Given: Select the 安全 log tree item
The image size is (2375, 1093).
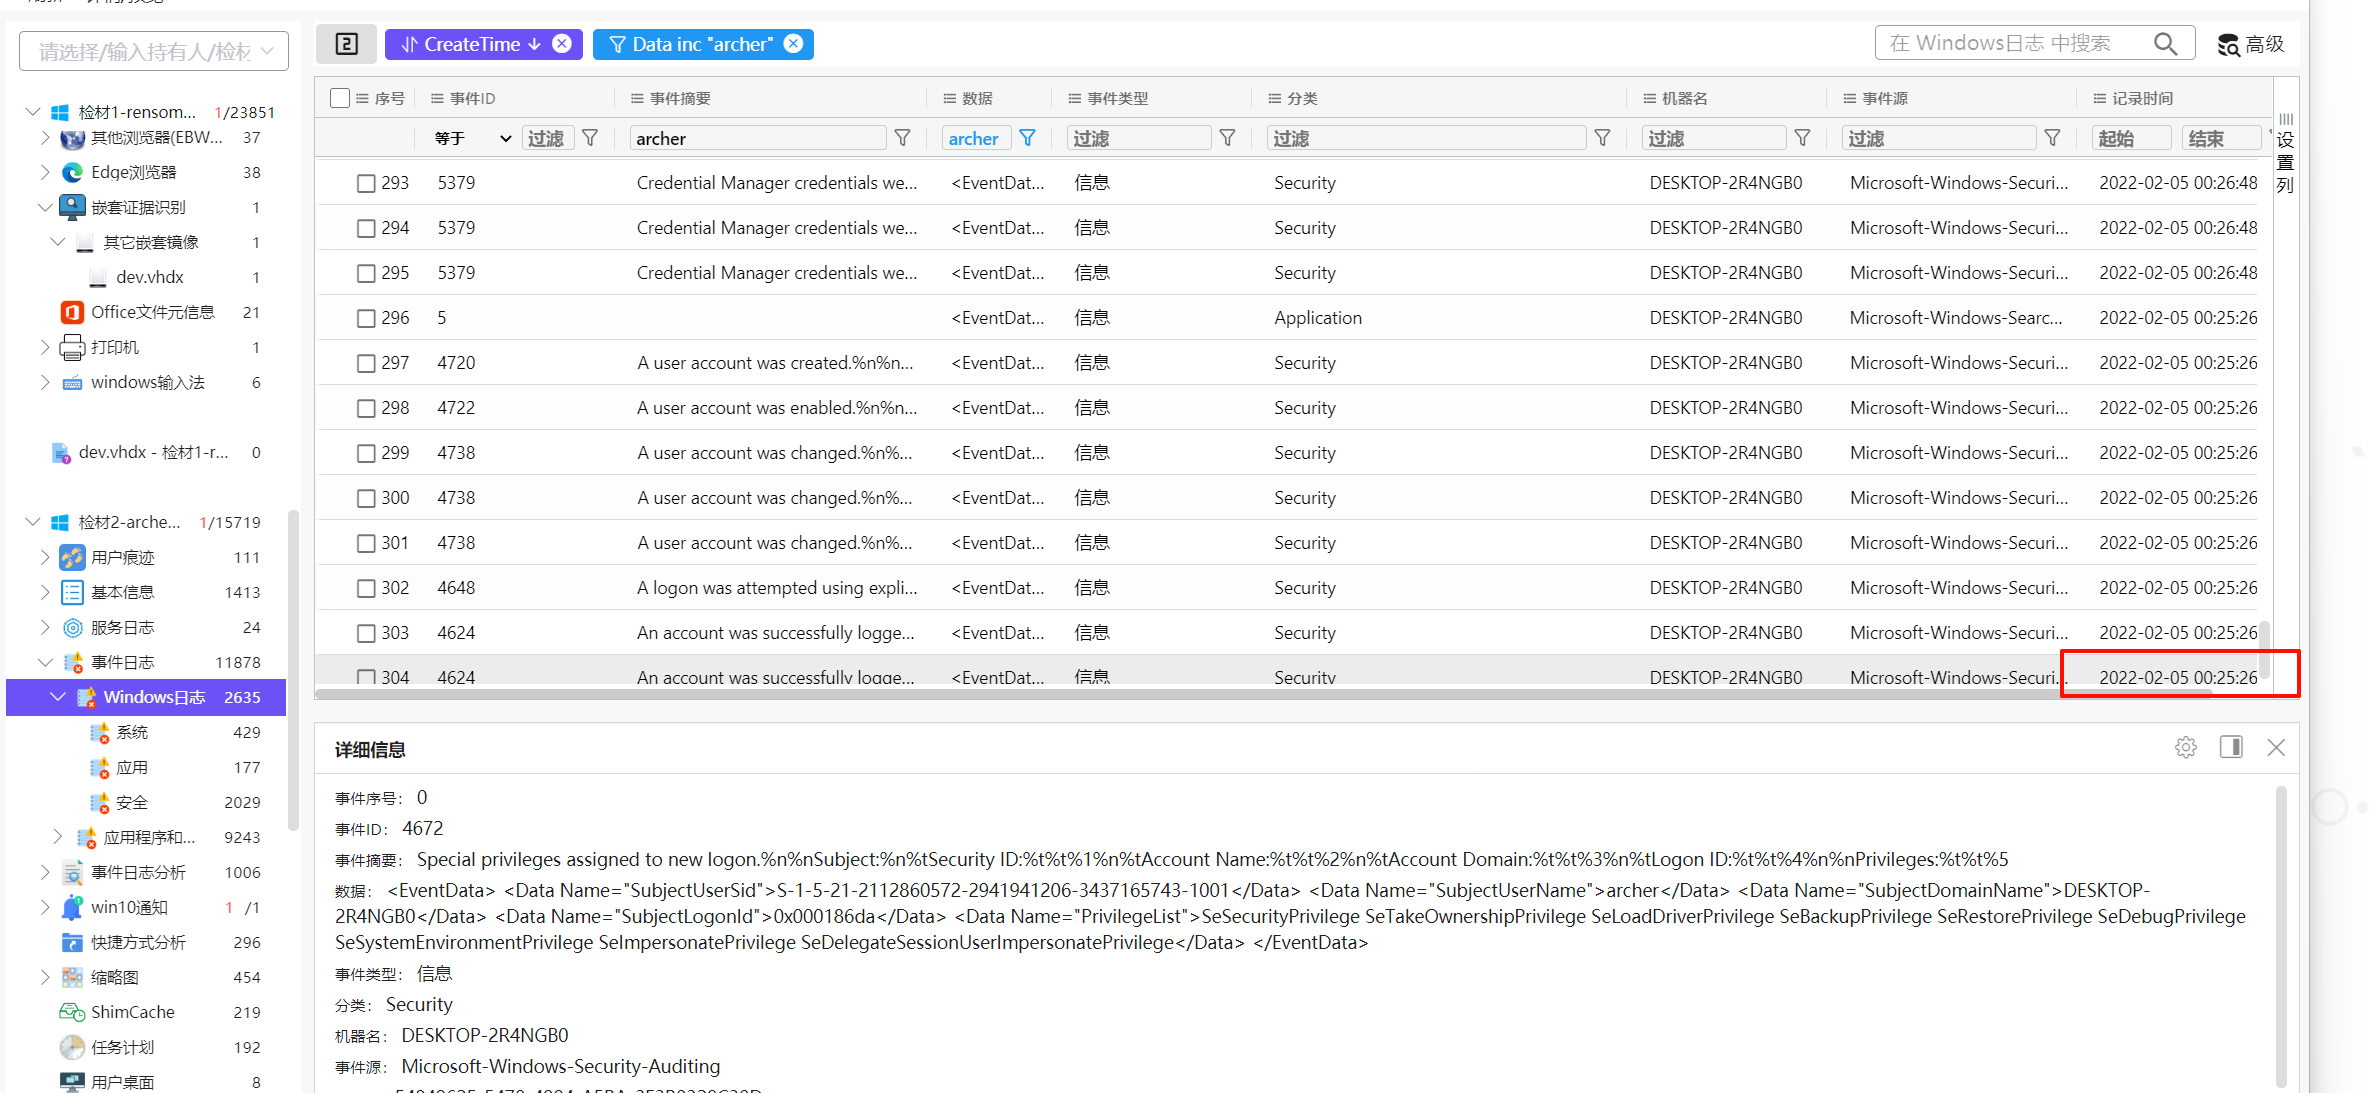Looking at the screenshot, I should pyautogui.click(x=131, y=802).
